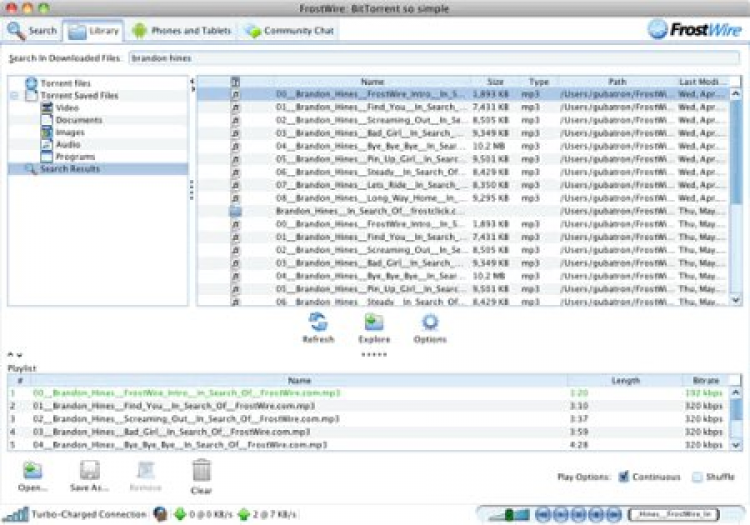Sort library table by Name column

coord(372,82)
